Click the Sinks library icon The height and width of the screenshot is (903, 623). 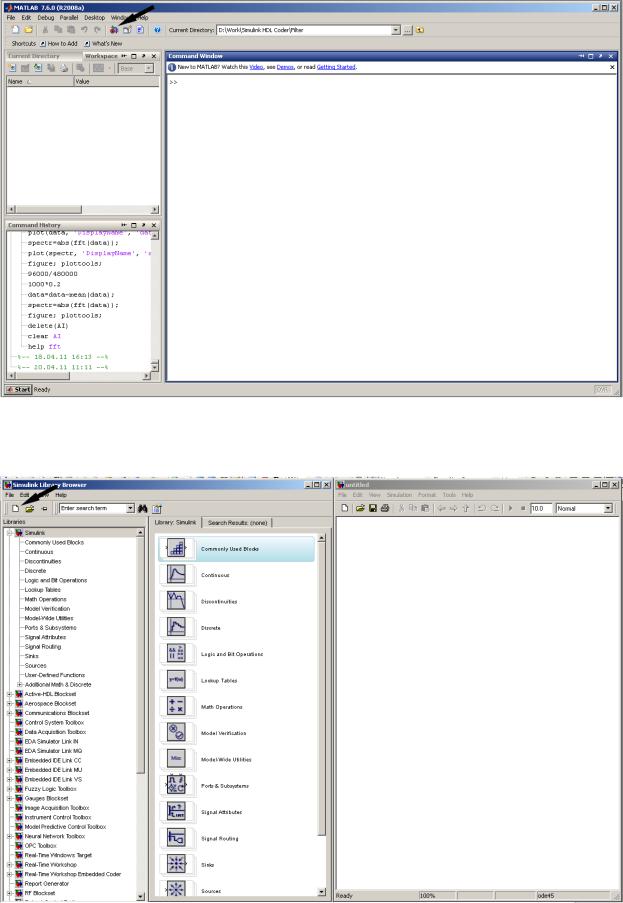click(176, 864)
